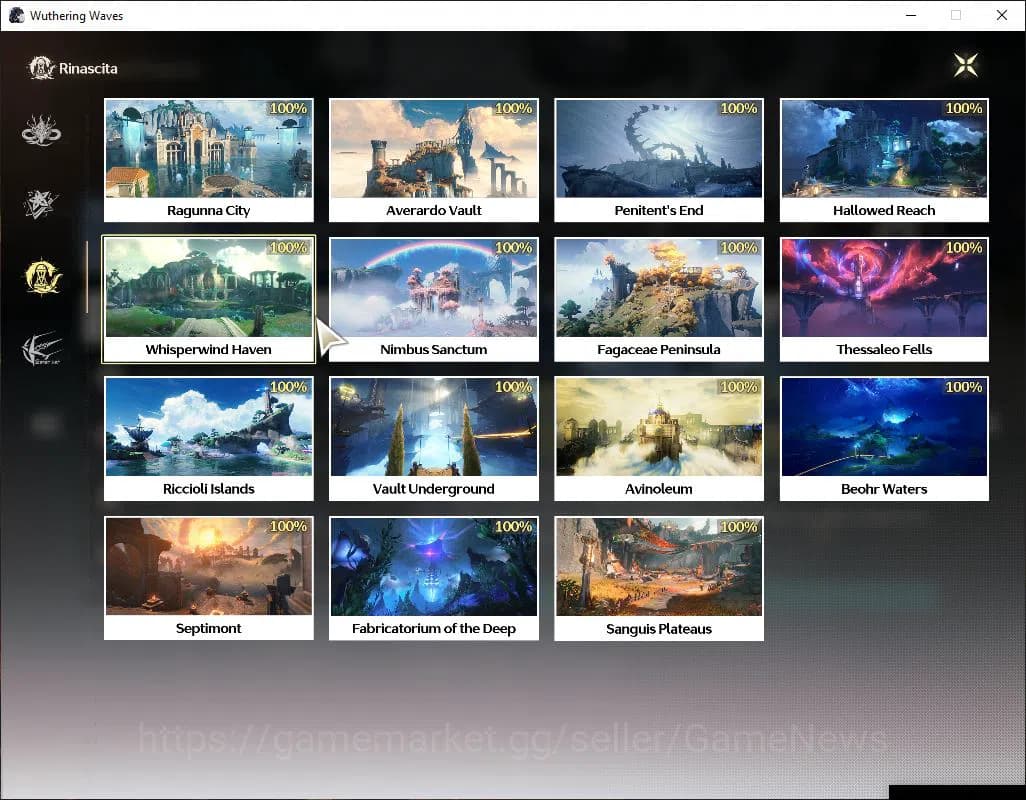Select the golden Rinascita emblem in sidebar
The image size is (1026, 800).
[x=43, y=277]
